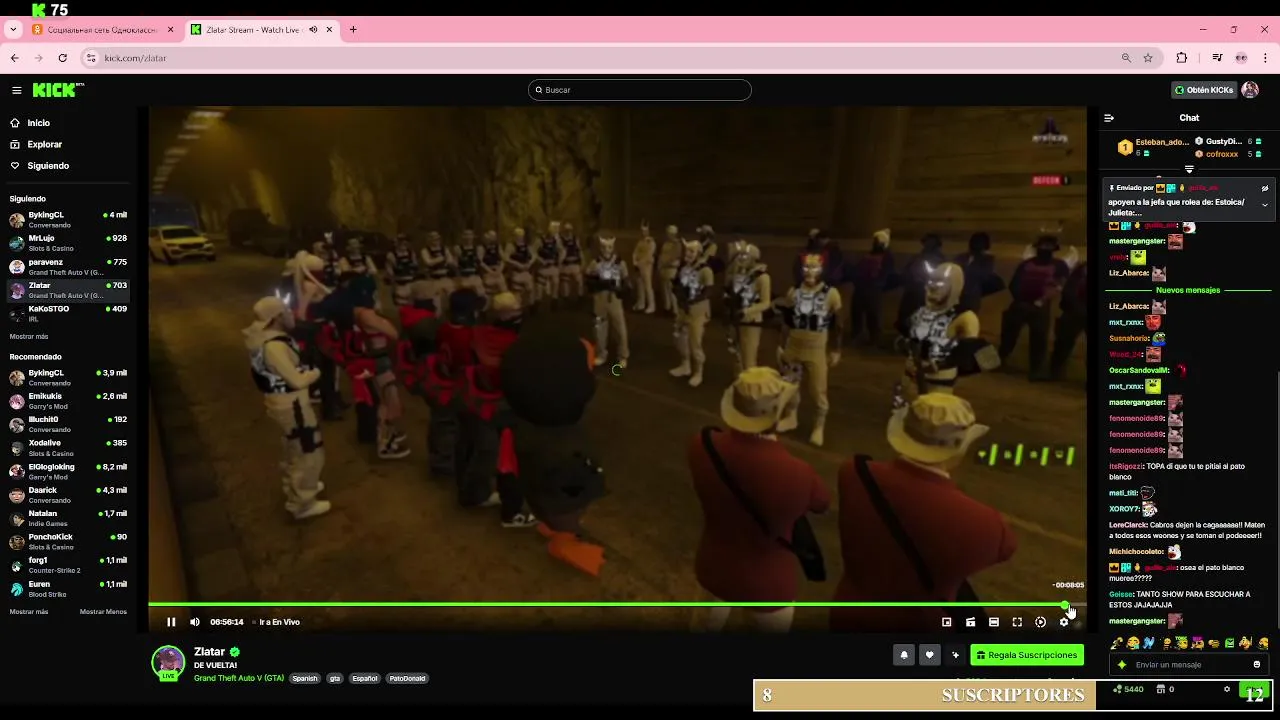This screenshot has height=720, width=1280.
Task: Click sparkle icon in message box
Action: click(1121, 664)
